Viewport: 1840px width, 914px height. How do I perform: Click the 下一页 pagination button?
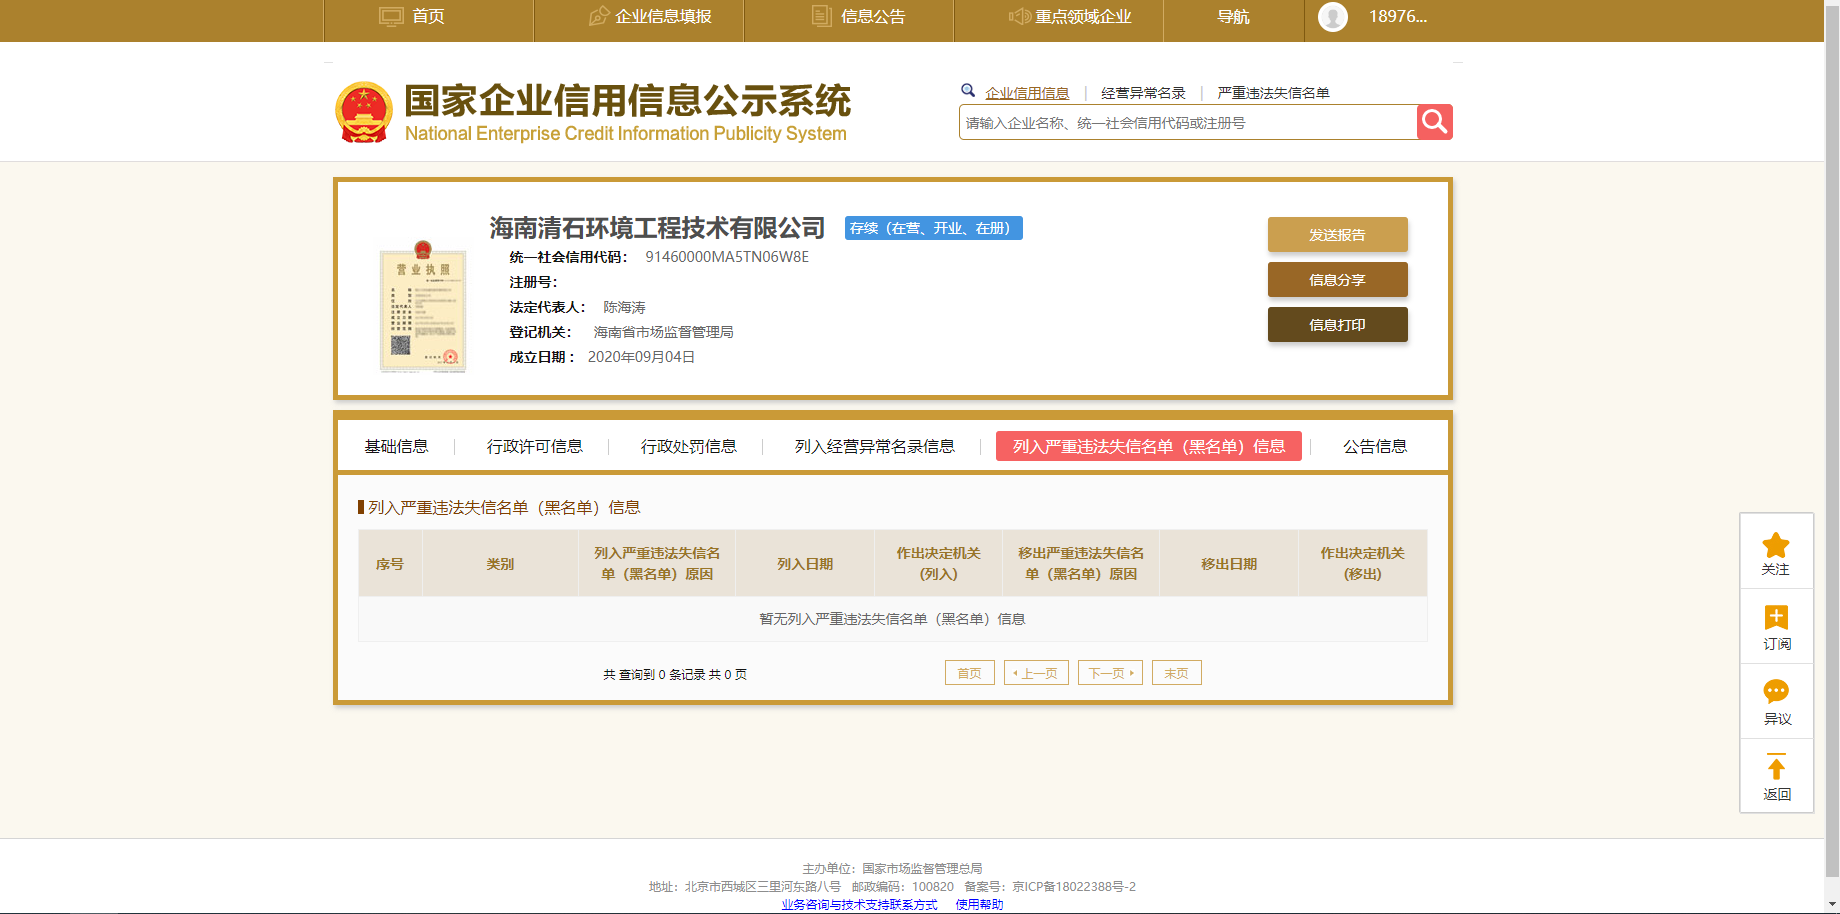pos(1110,673)
